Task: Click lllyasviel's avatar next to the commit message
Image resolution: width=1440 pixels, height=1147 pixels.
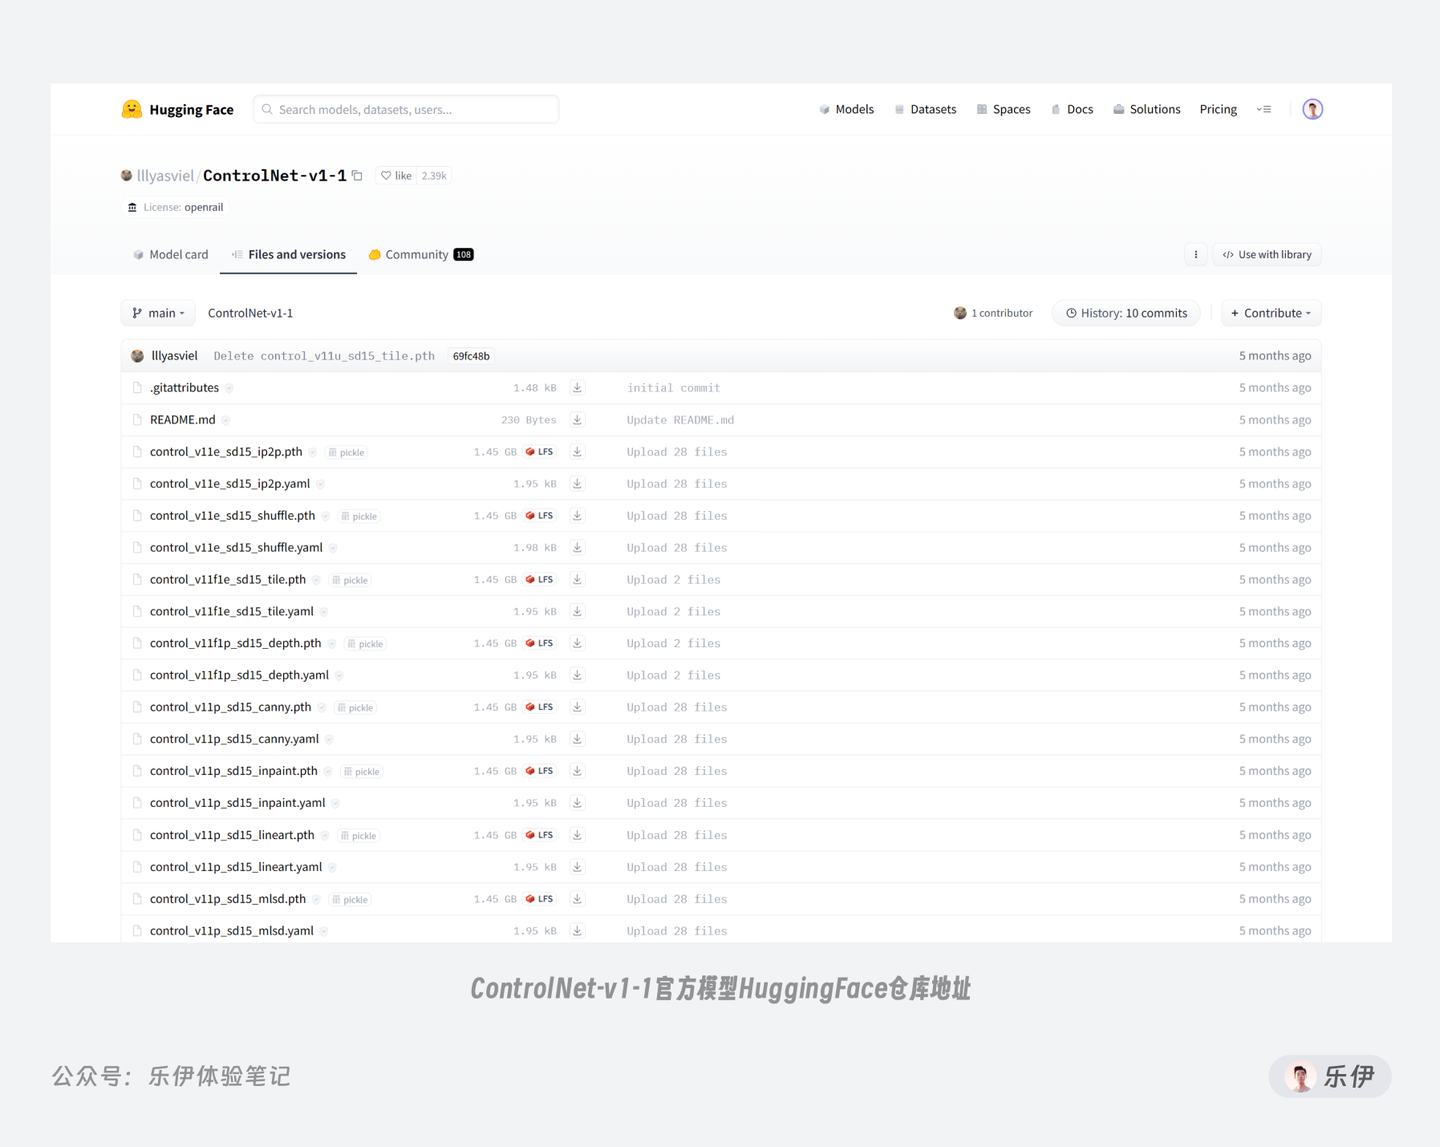Action: point(136,355)
